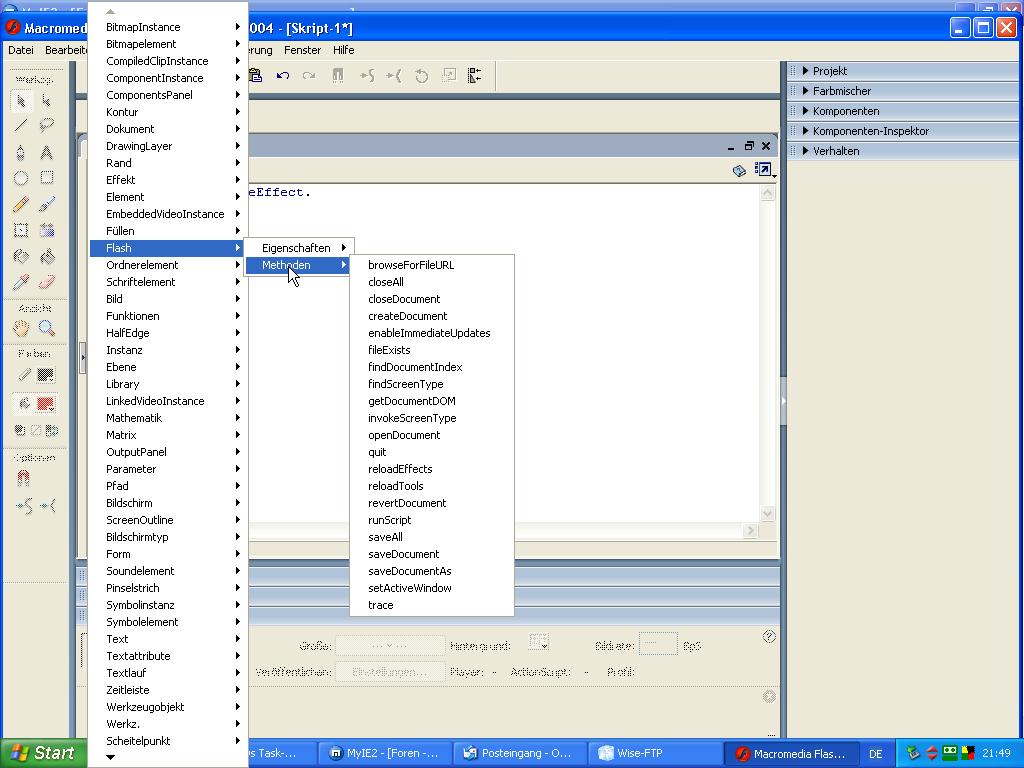Screen dimensions: 1024x768
Task: Toggle the Snap to Objects magnet option
Action: (23, 479)
